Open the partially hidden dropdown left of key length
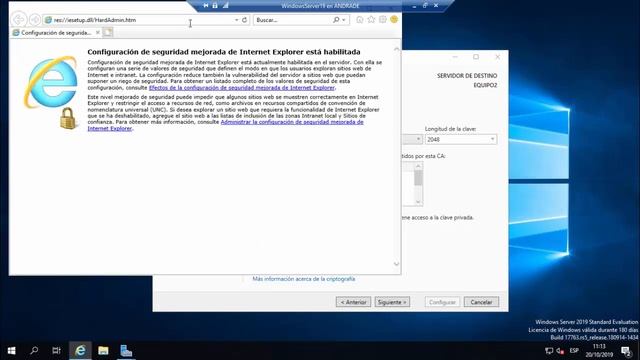640x360 pixels. [x=412, y=140]
